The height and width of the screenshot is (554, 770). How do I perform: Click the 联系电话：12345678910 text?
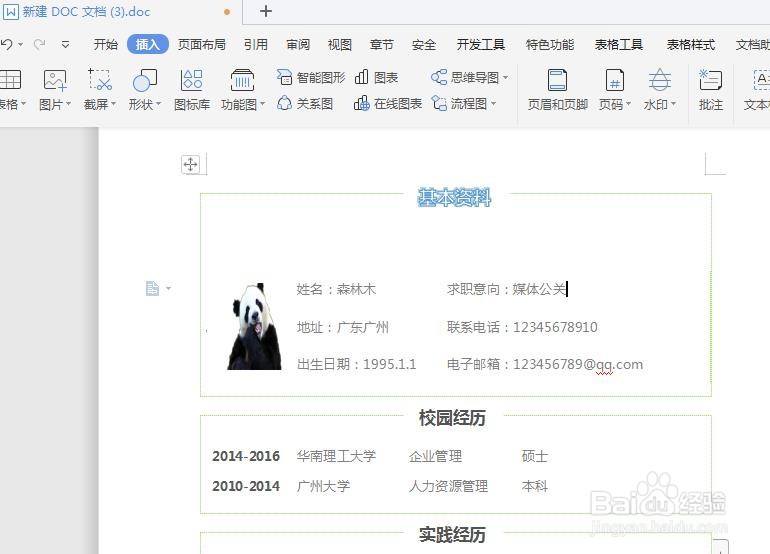point(522,327)
